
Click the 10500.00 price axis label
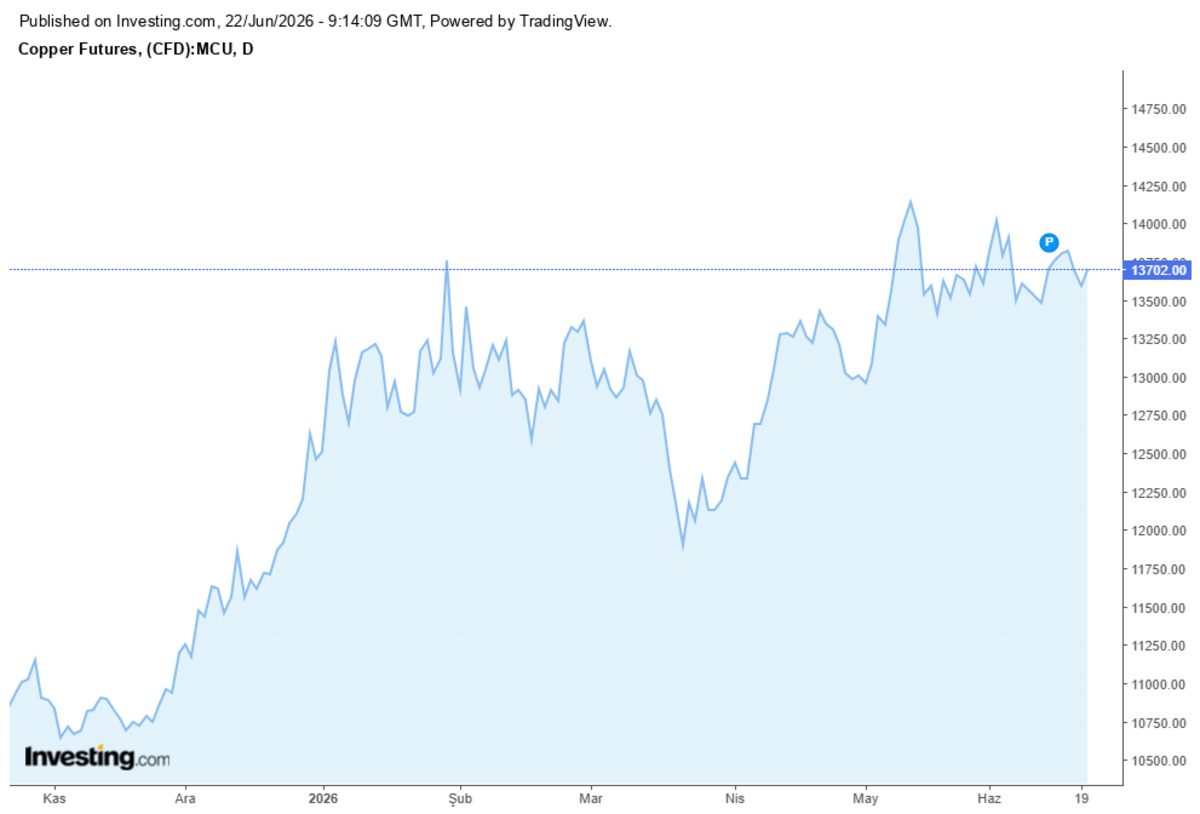[x=1158, y=761]
